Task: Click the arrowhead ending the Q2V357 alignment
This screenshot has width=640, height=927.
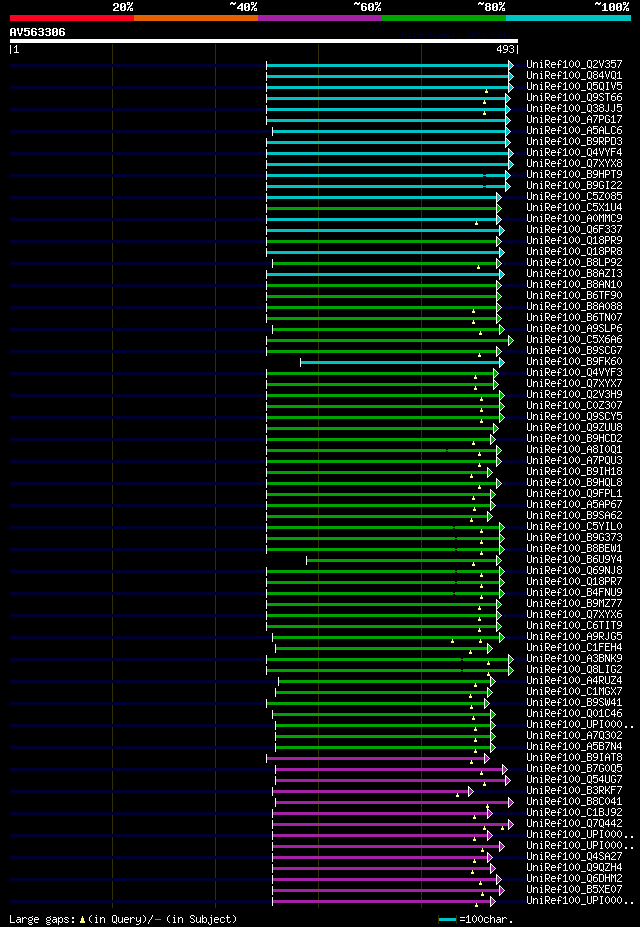Action: 511,66
